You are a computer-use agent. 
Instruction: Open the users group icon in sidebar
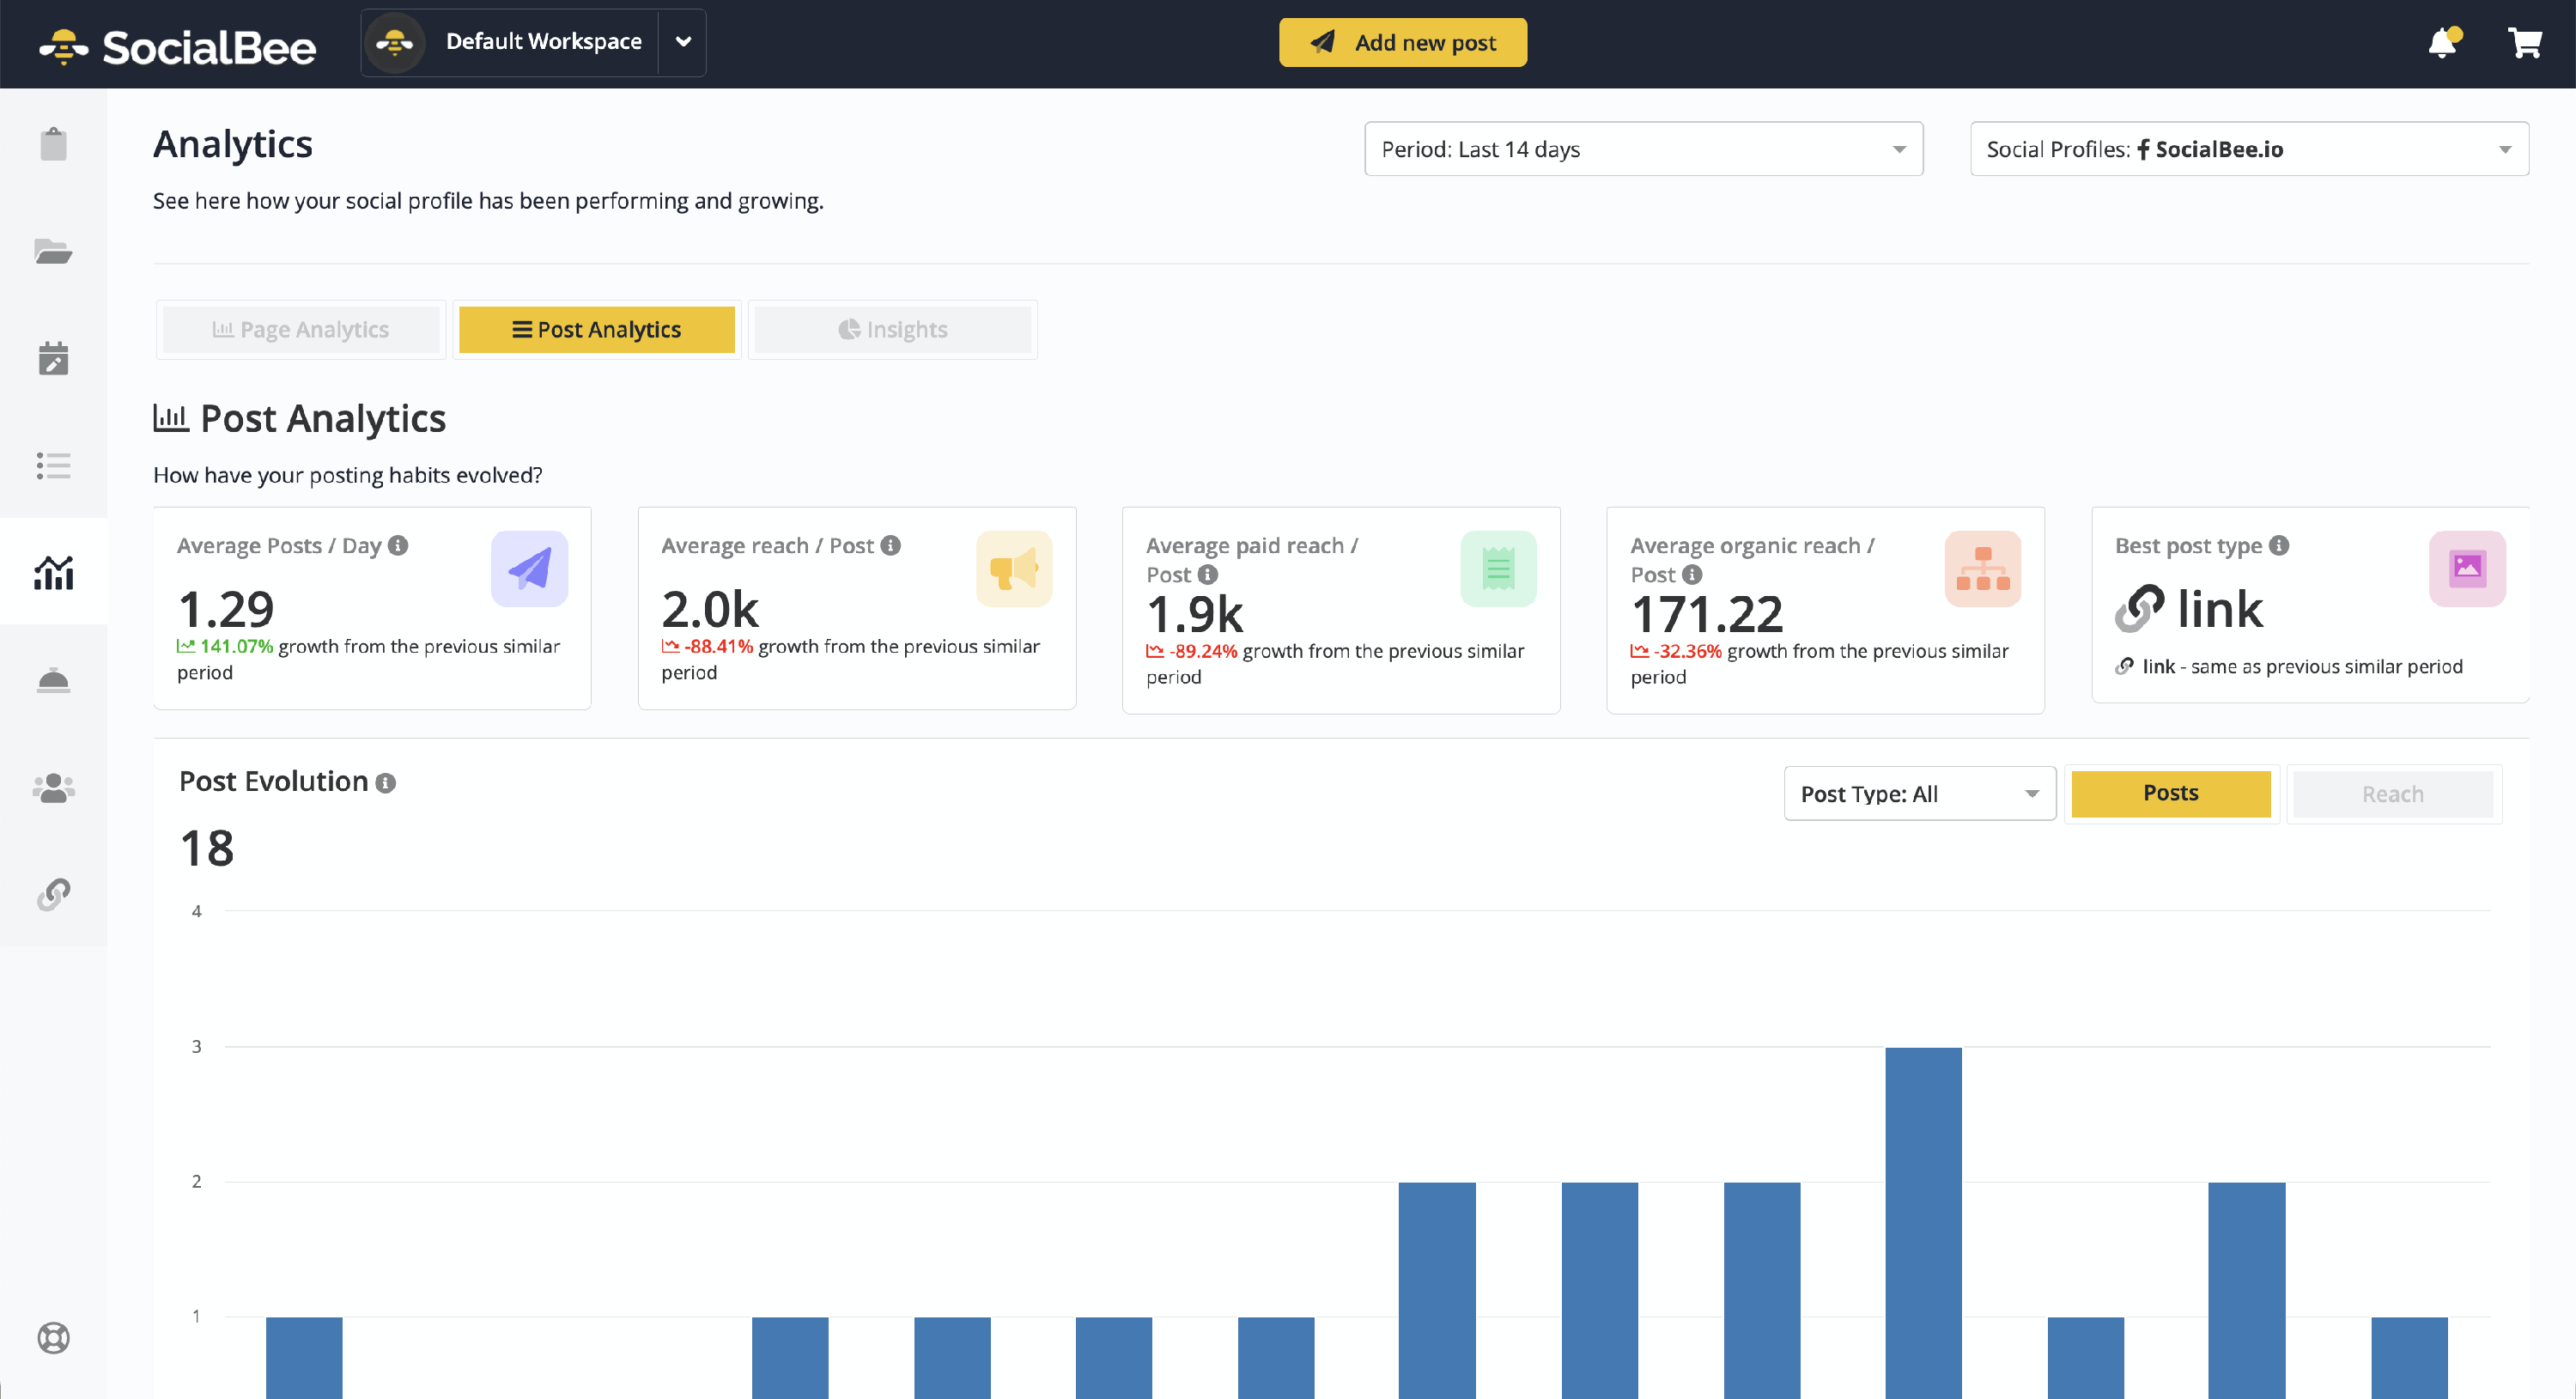(53, 788)
